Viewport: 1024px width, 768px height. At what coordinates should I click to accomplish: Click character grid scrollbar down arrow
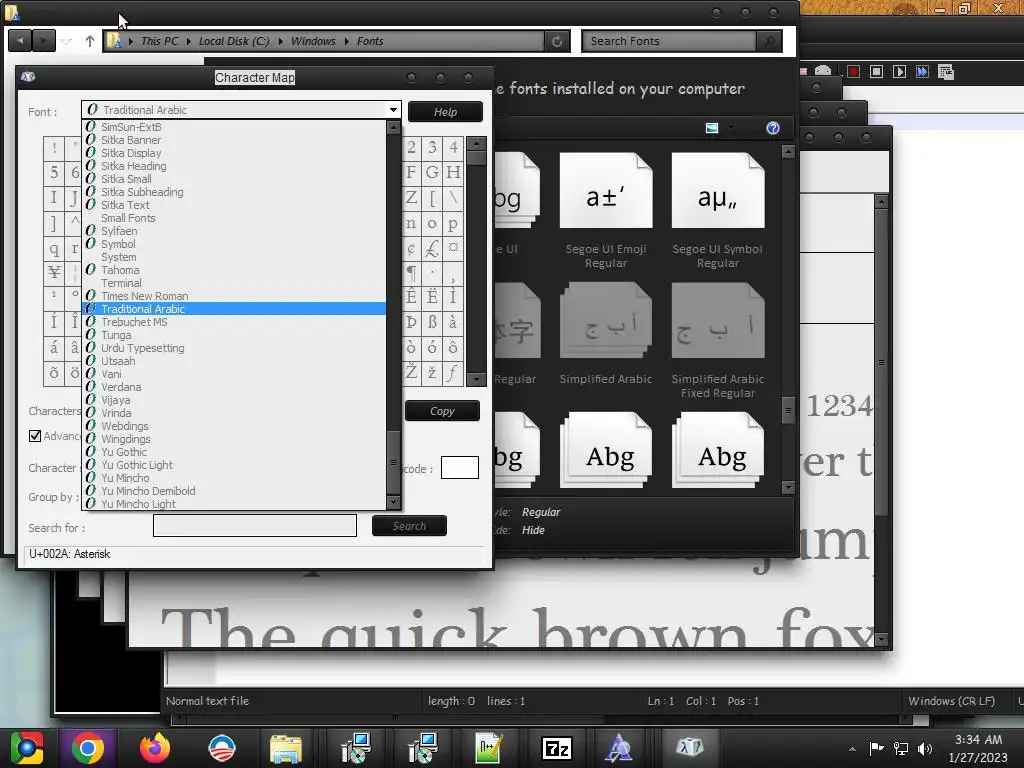tap(477, 379)
